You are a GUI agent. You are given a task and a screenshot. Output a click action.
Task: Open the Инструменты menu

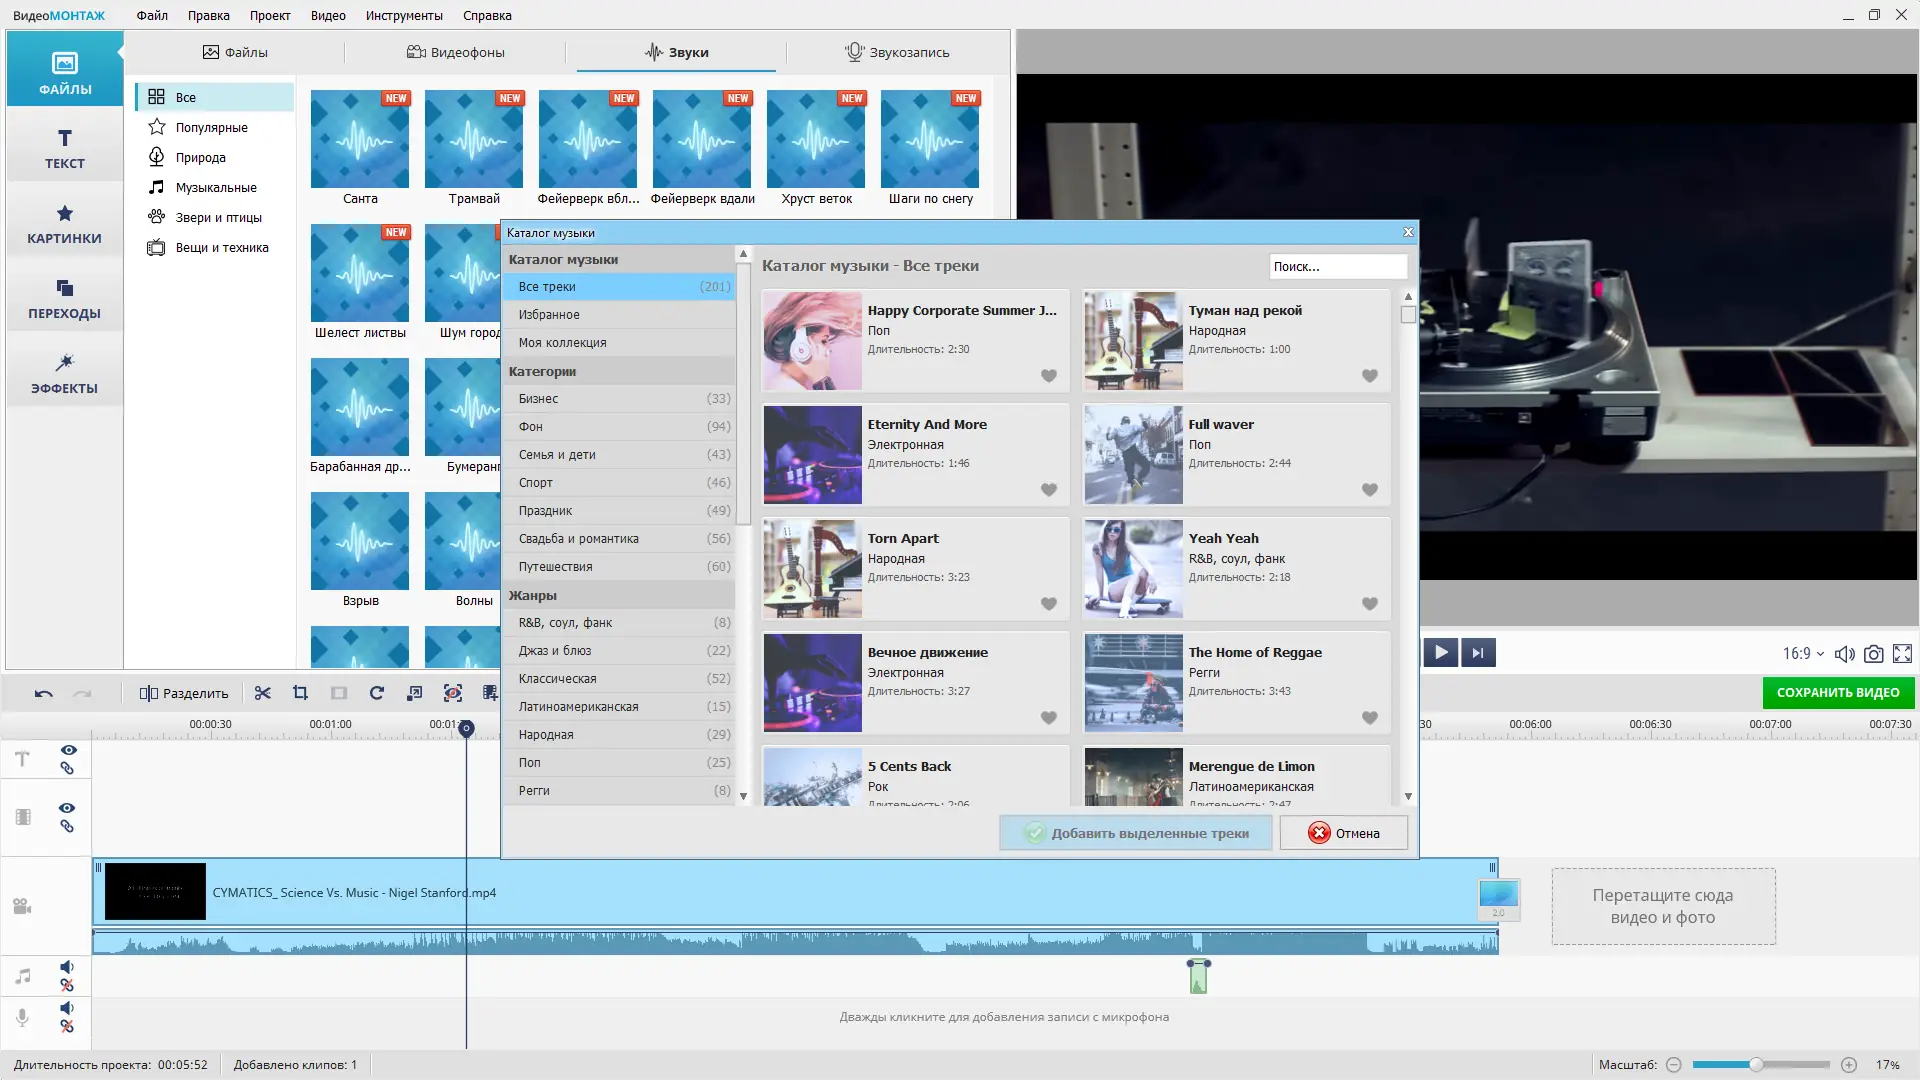click(x=403, y=15)
